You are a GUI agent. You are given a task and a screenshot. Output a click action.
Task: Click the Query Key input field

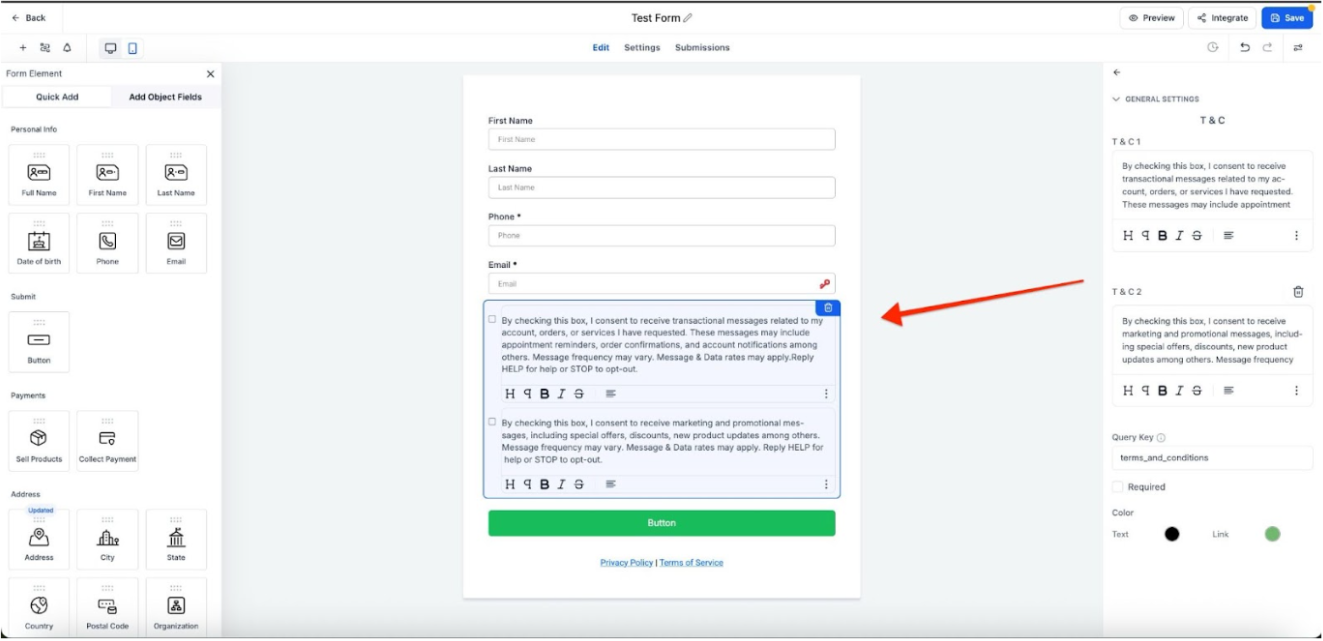tap(1212, 458)
